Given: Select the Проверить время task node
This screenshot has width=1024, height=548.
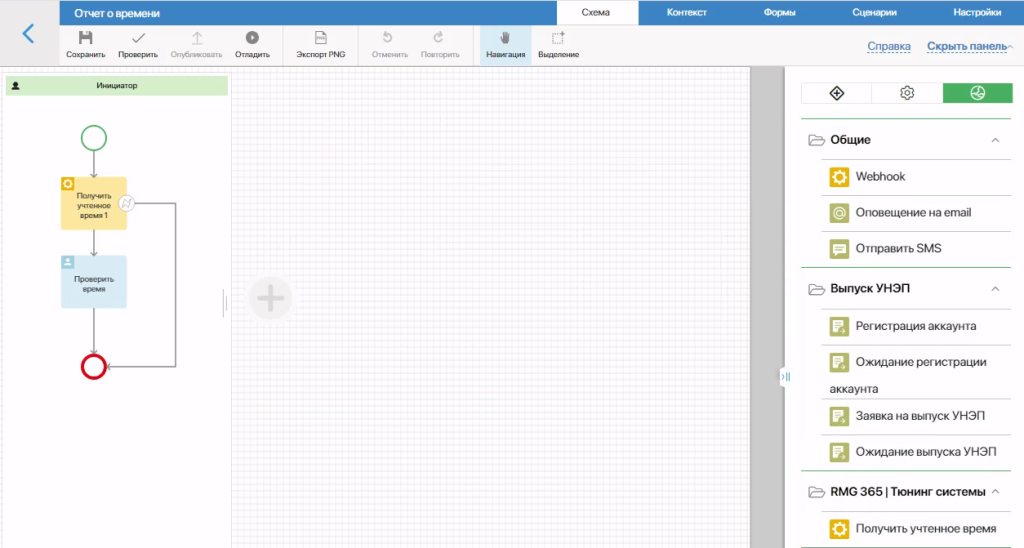Looking at the screenshot, I should click(x=94, y=282).
